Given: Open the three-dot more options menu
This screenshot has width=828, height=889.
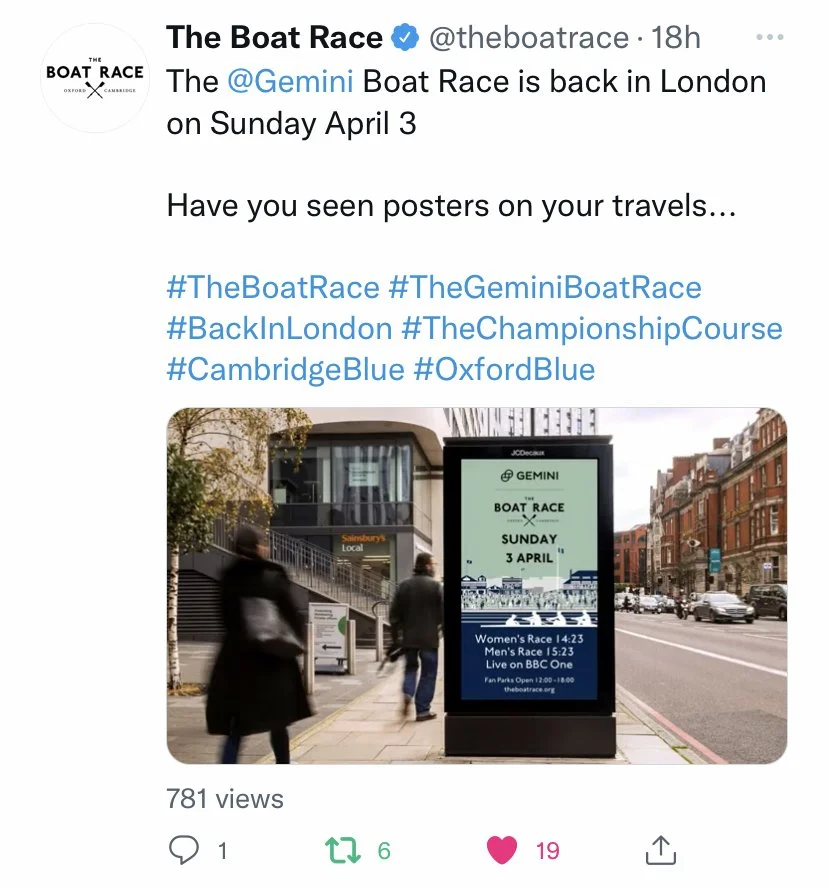Looking at the screenshot, I should click(x=770, y=37).
